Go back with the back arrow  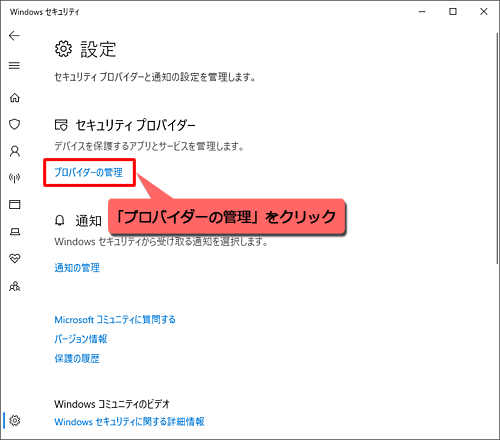(x=14, y=36)
